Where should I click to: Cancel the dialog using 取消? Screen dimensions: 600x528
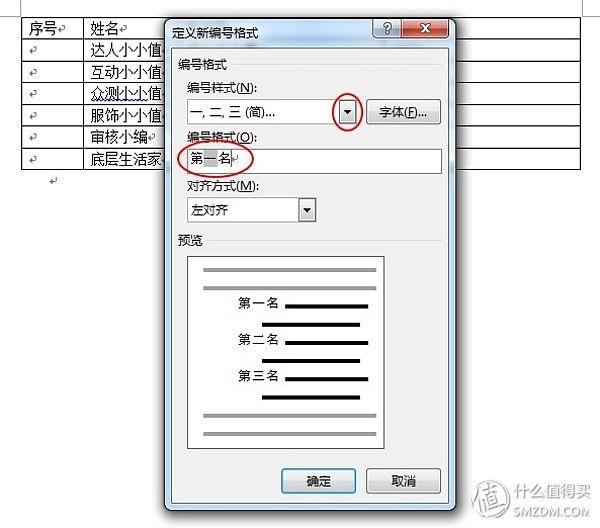point(403,481)
